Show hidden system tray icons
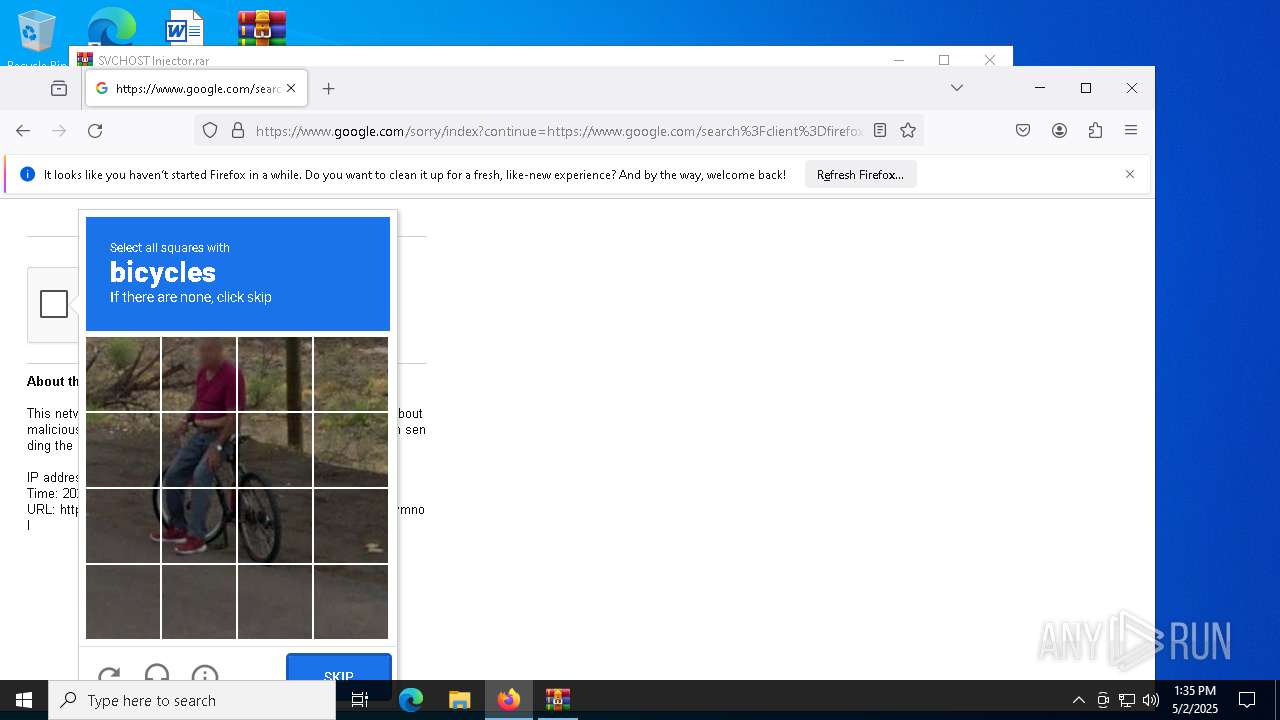The width and height of the screenshot is (1280, 720). click(1078, 700)
